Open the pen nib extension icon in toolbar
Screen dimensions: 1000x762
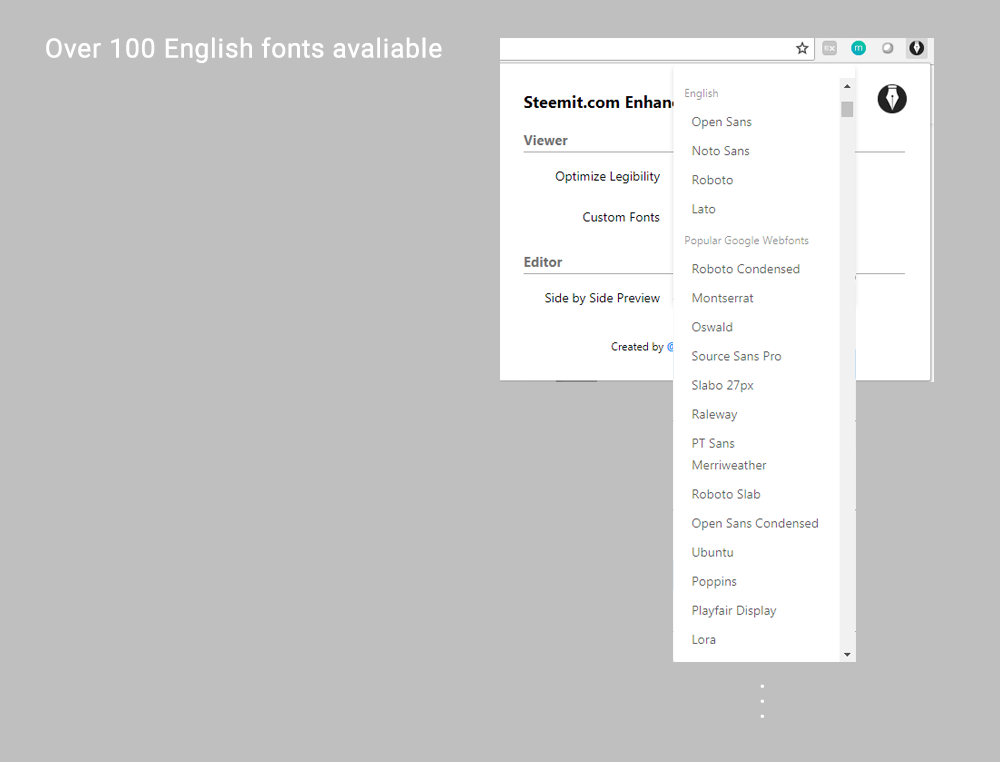click(916, 48)
